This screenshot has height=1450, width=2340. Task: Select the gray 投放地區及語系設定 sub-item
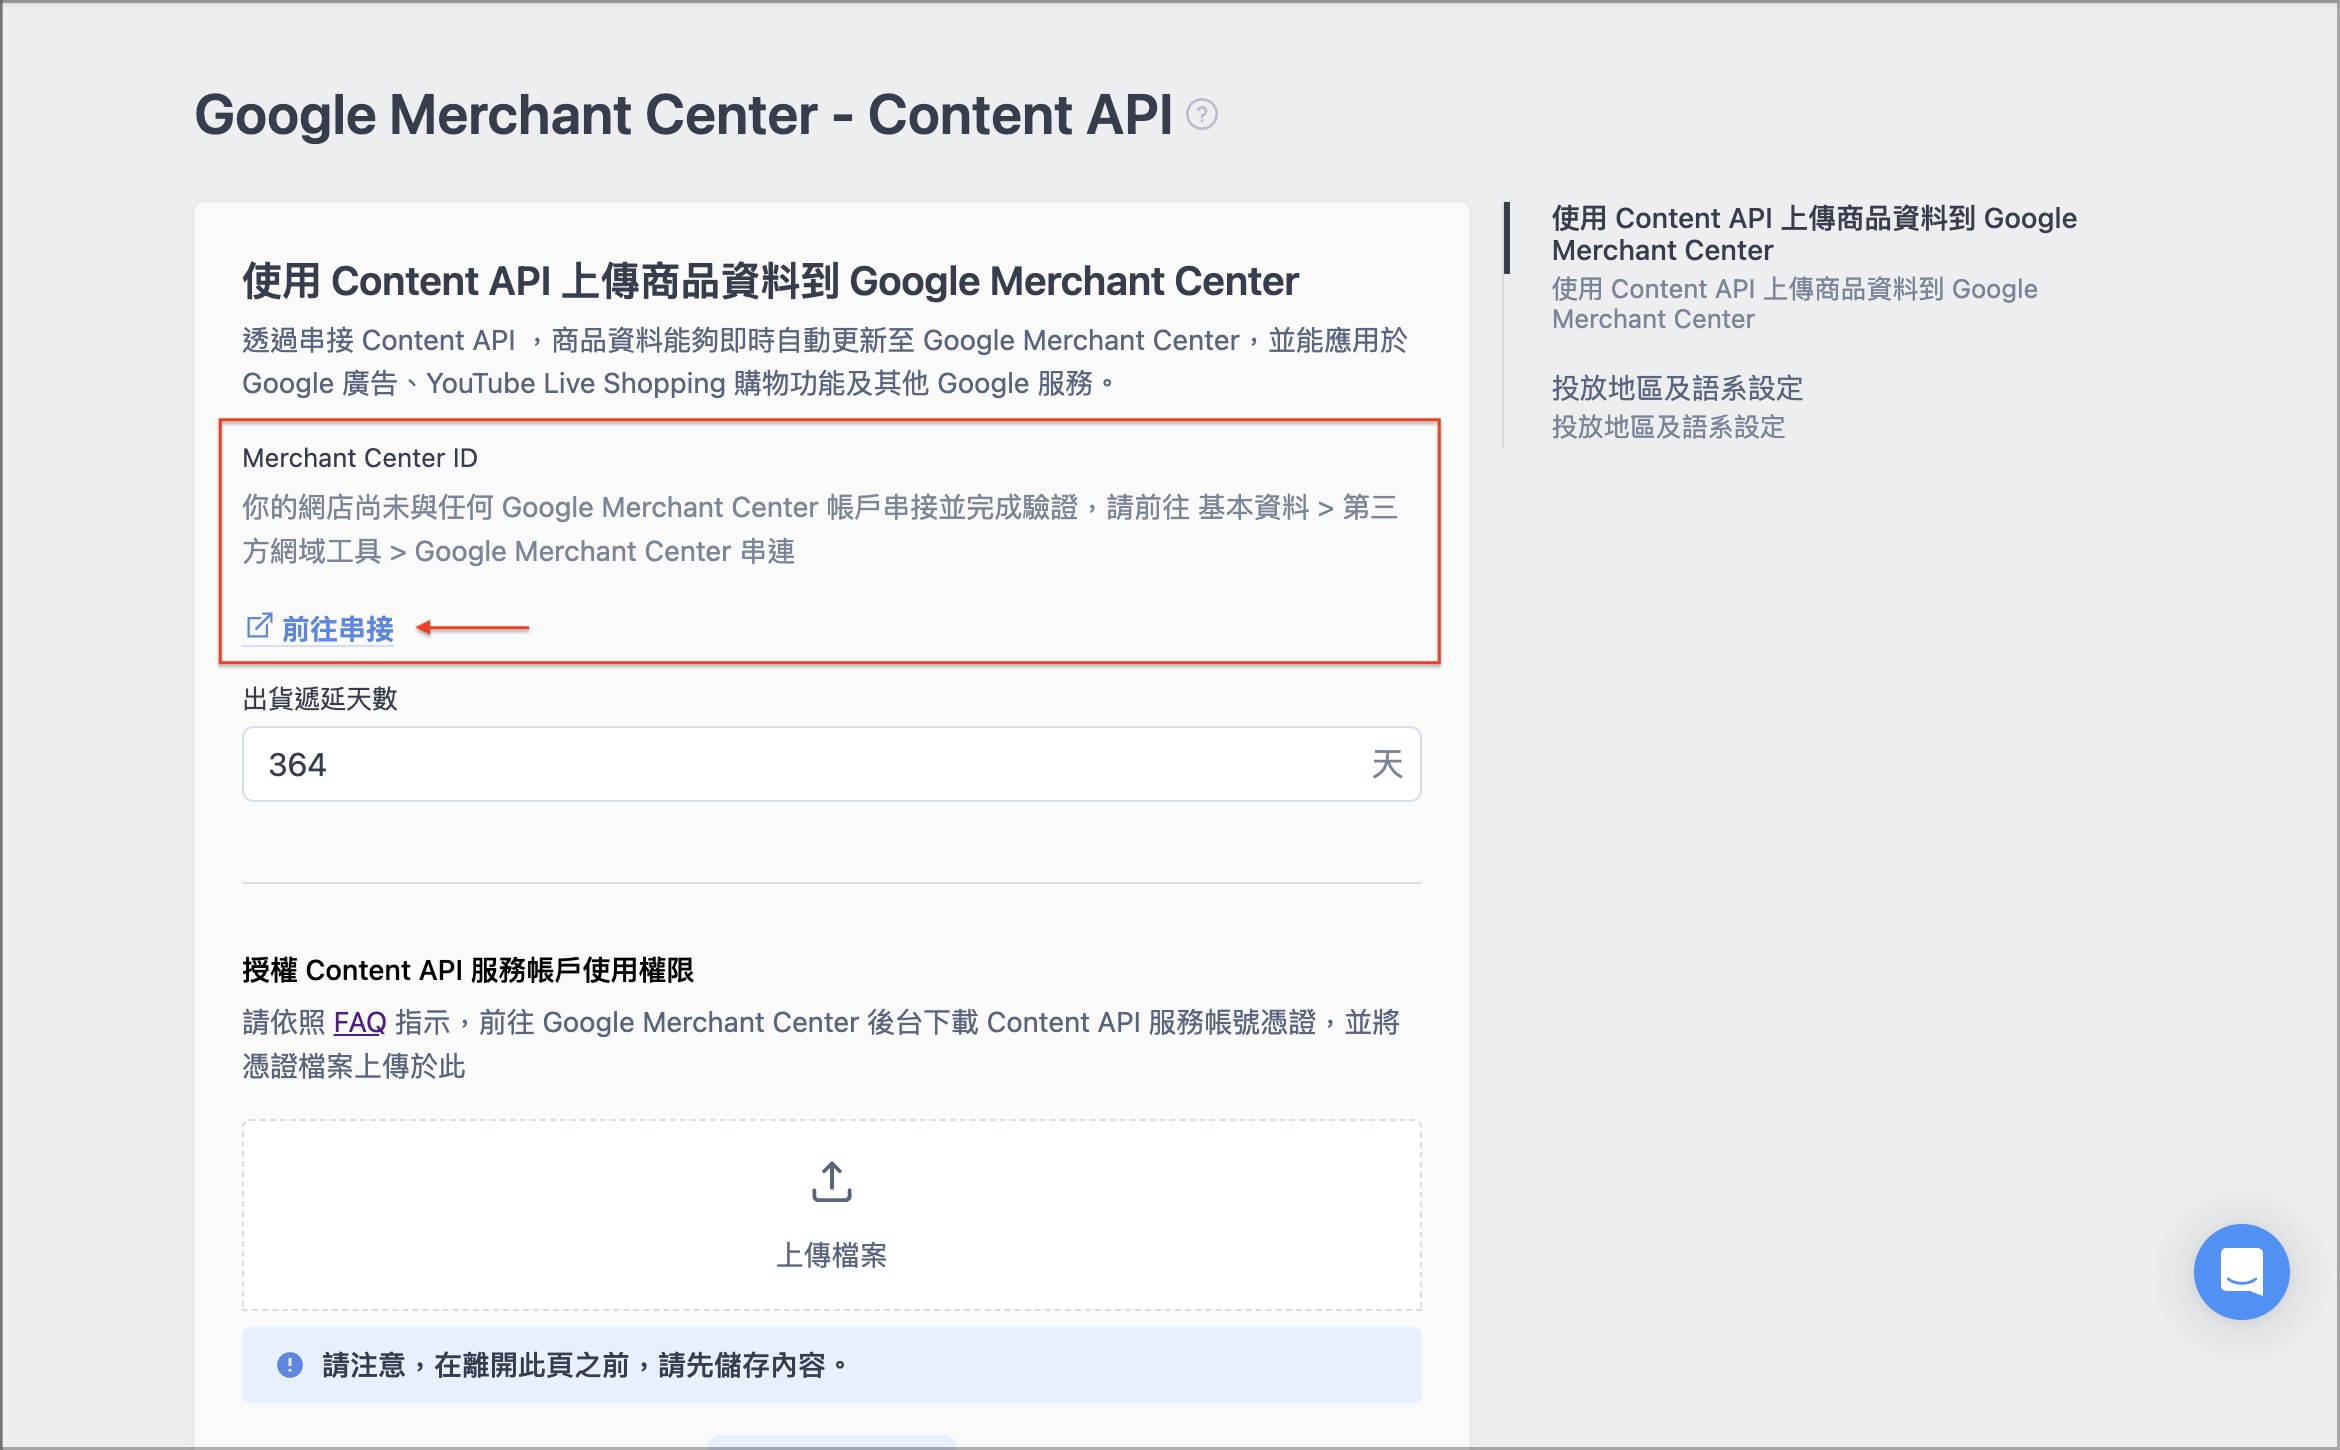(x=1668, y=427)
